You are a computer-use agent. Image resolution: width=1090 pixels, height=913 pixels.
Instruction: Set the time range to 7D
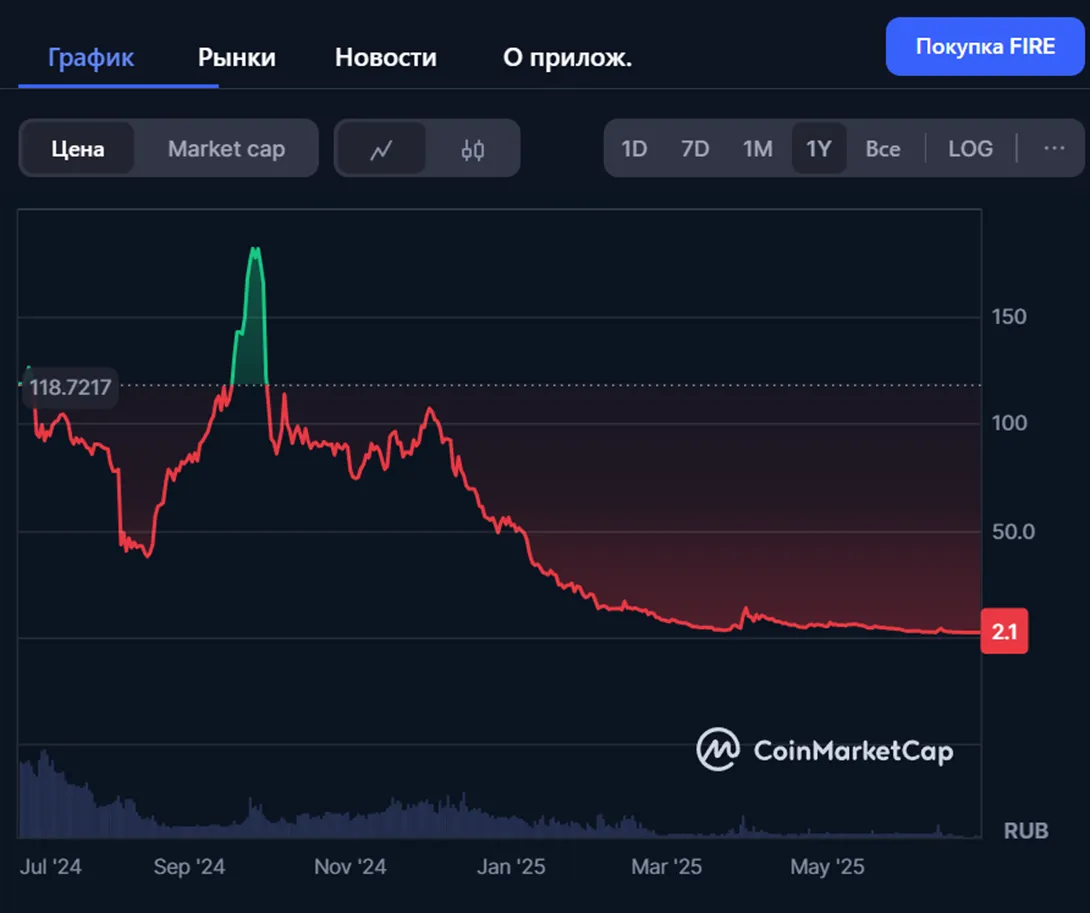(x=694, y=149)
